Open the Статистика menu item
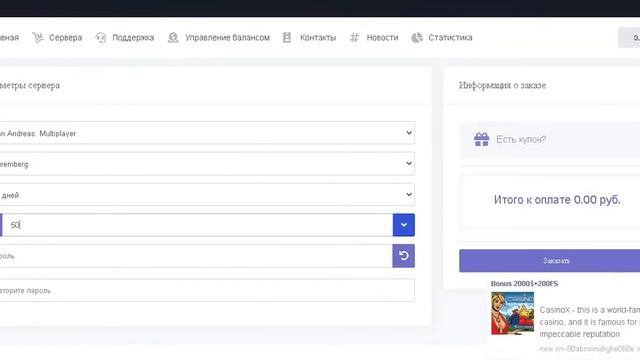 (450, 38)
